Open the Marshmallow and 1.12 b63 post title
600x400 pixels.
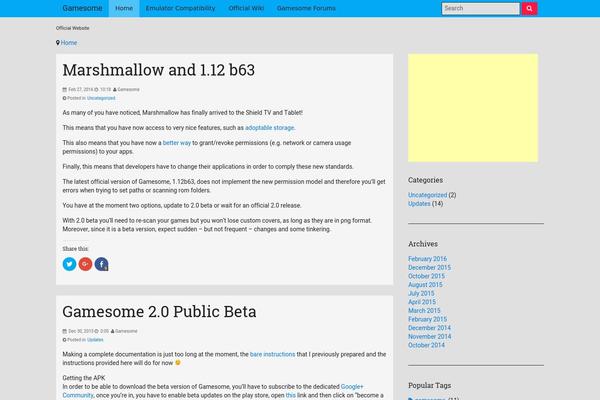(158, 70)
